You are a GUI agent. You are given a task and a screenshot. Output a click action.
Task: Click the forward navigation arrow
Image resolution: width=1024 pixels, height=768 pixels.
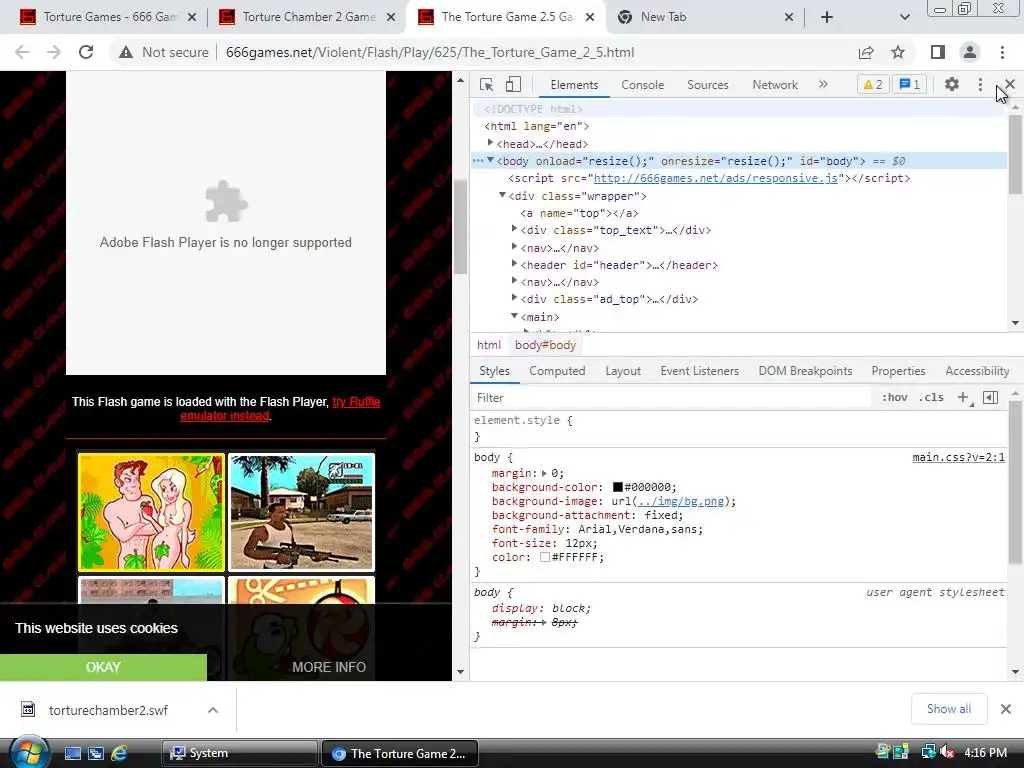[x=54, y=52]
